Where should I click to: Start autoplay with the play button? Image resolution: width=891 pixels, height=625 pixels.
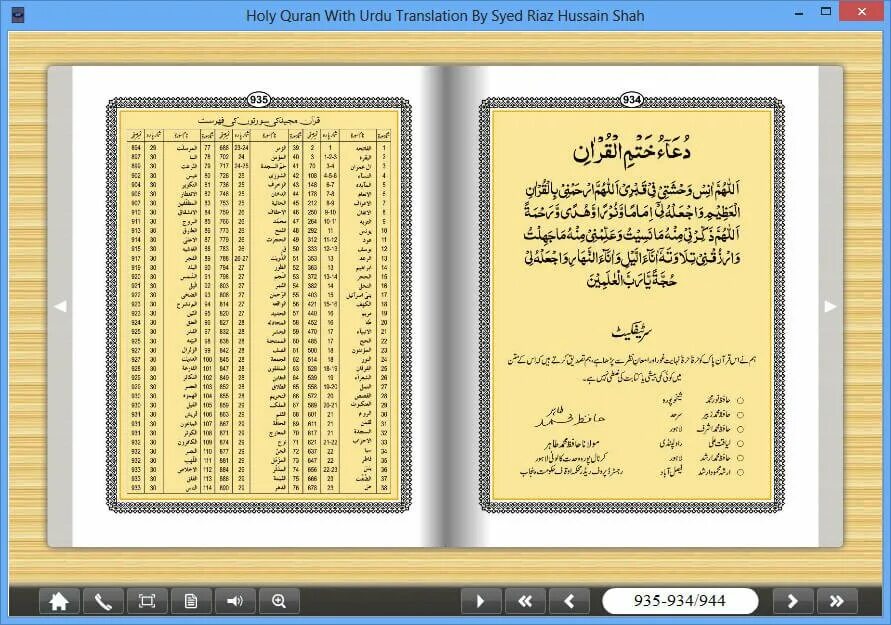(481, 601)
